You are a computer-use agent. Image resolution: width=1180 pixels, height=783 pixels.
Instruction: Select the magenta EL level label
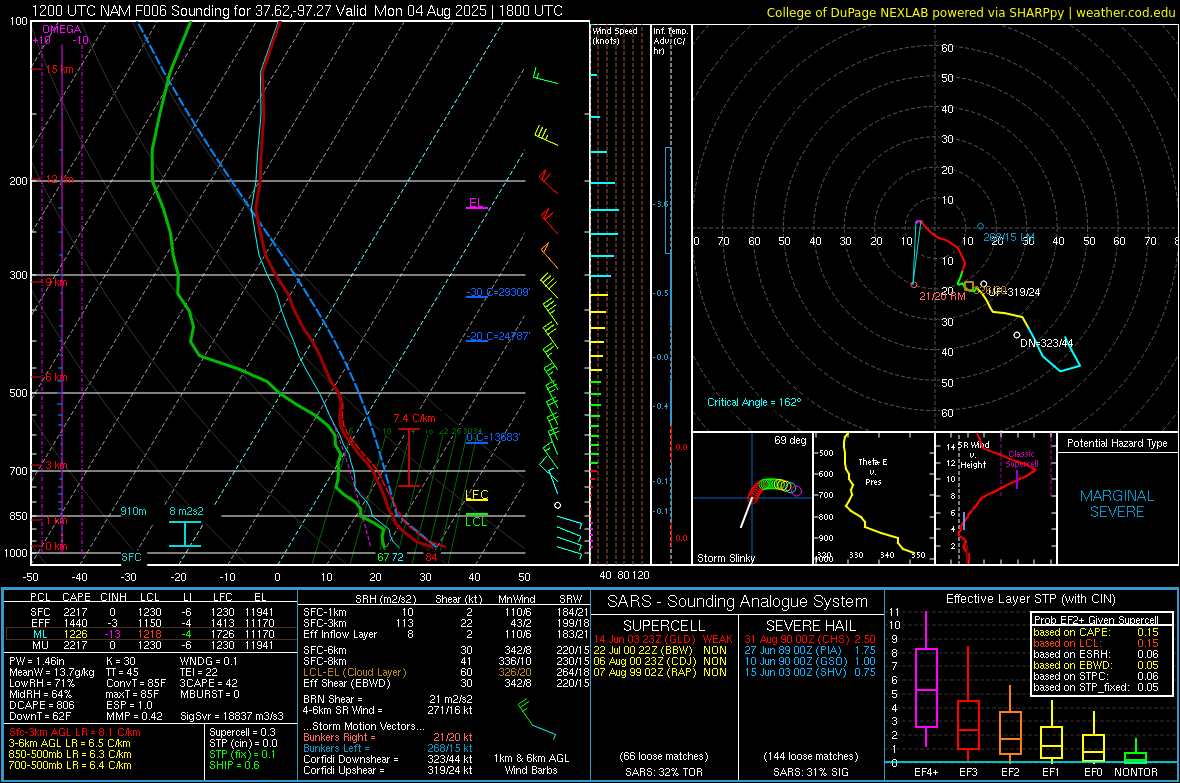(x=476, y=203)
